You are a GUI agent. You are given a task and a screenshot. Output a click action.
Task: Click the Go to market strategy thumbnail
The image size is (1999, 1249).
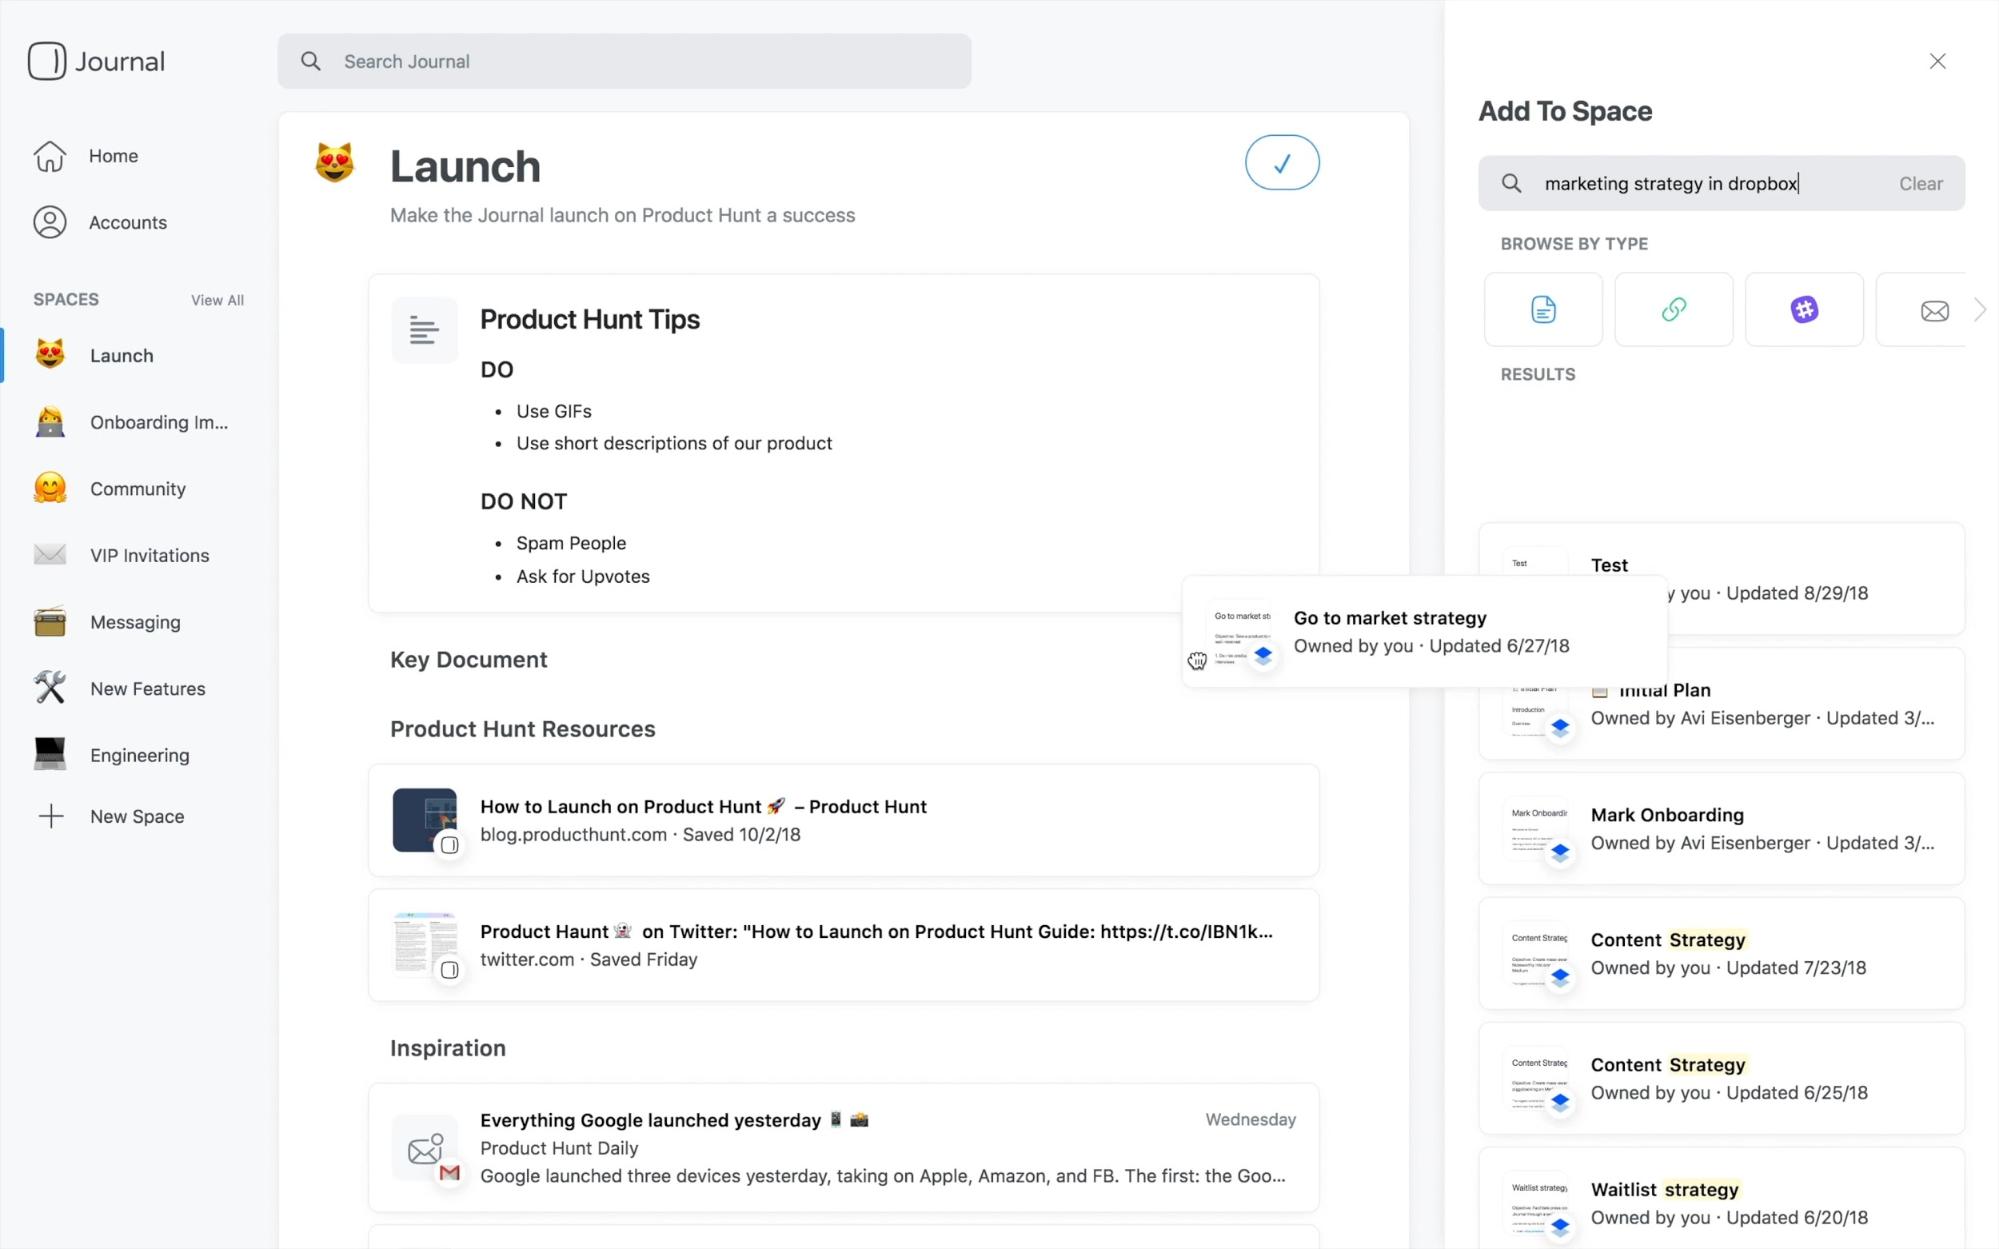click(x=1241, y=632)
